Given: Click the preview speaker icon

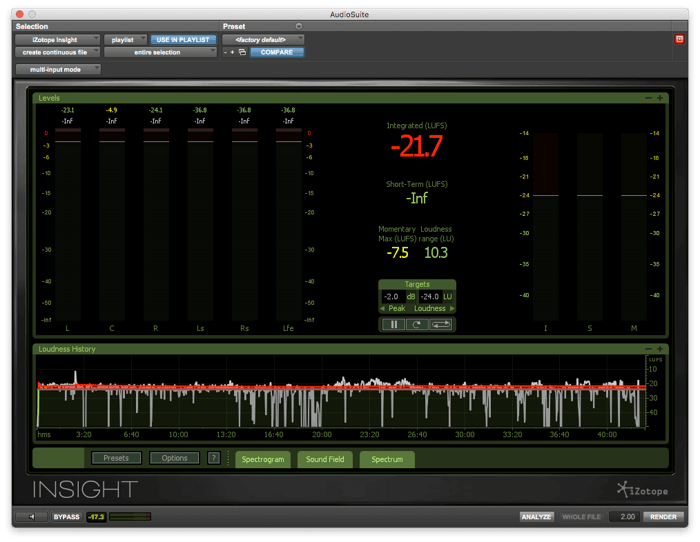Looking at the screenshot, I should pyautogui.click(x=32, y=517).
